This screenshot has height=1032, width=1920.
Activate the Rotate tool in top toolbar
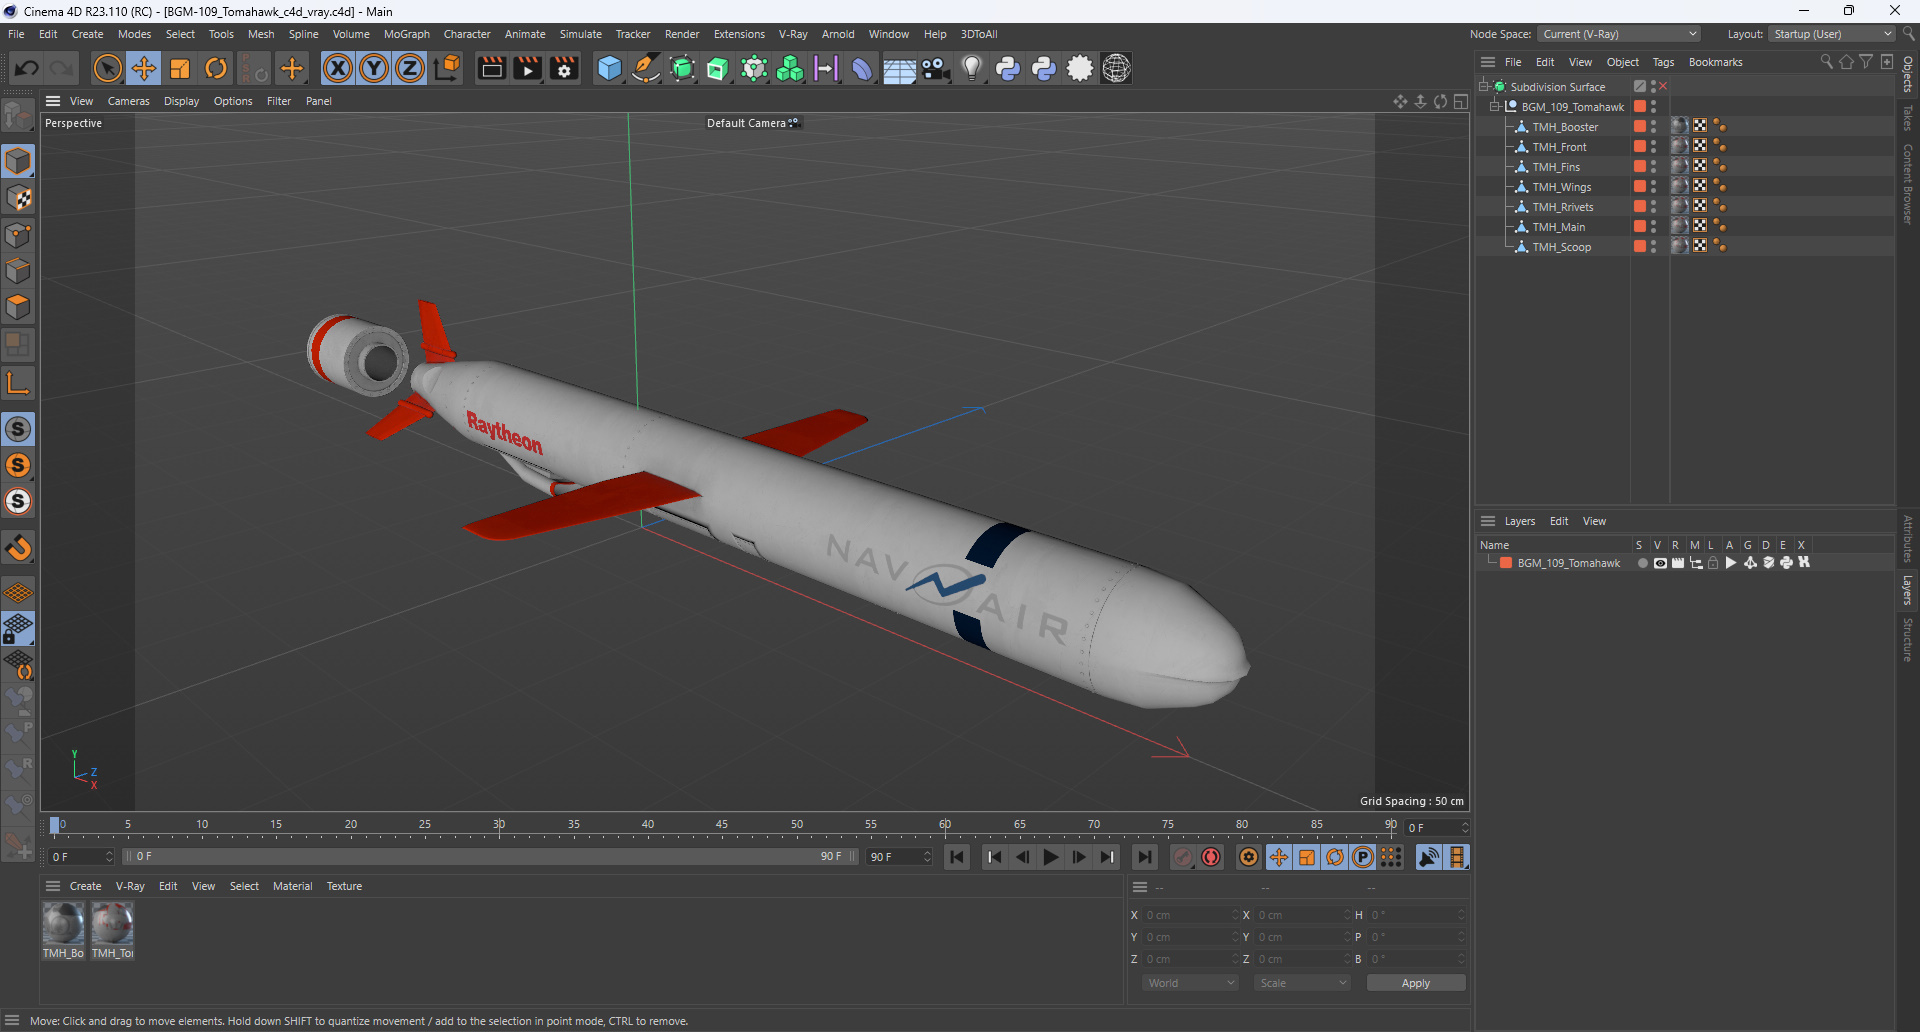tap(216, 68)
